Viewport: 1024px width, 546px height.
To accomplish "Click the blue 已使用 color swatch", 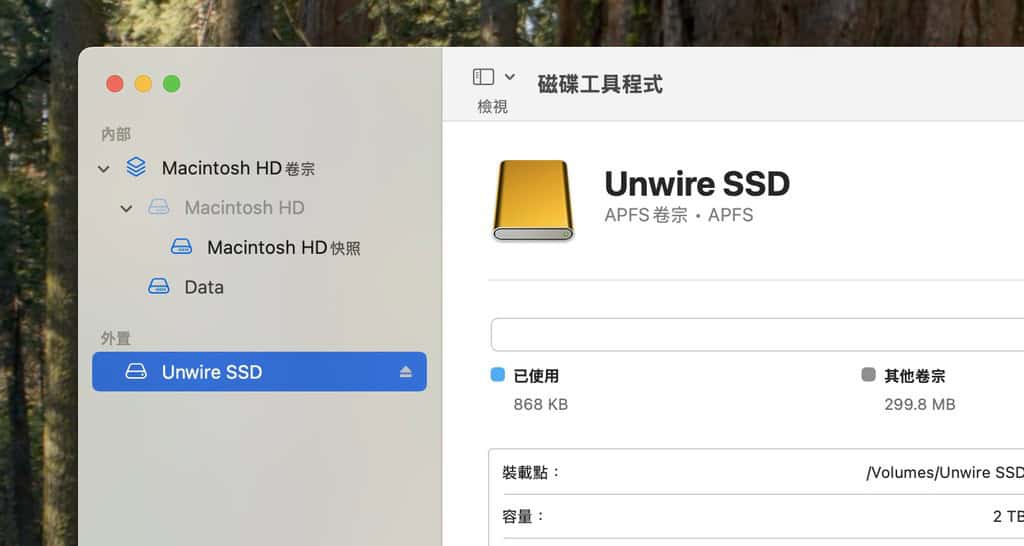I will tap(498, 375).
